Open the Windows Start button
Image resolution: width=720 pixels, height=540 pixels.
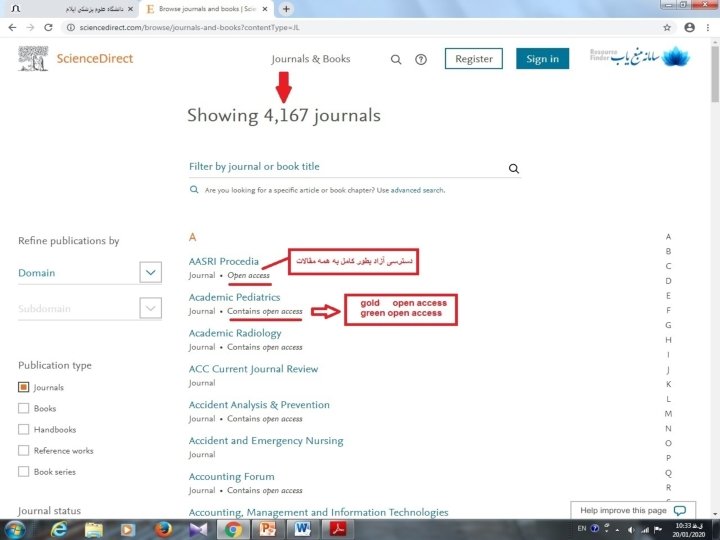(x=16, y=529)
